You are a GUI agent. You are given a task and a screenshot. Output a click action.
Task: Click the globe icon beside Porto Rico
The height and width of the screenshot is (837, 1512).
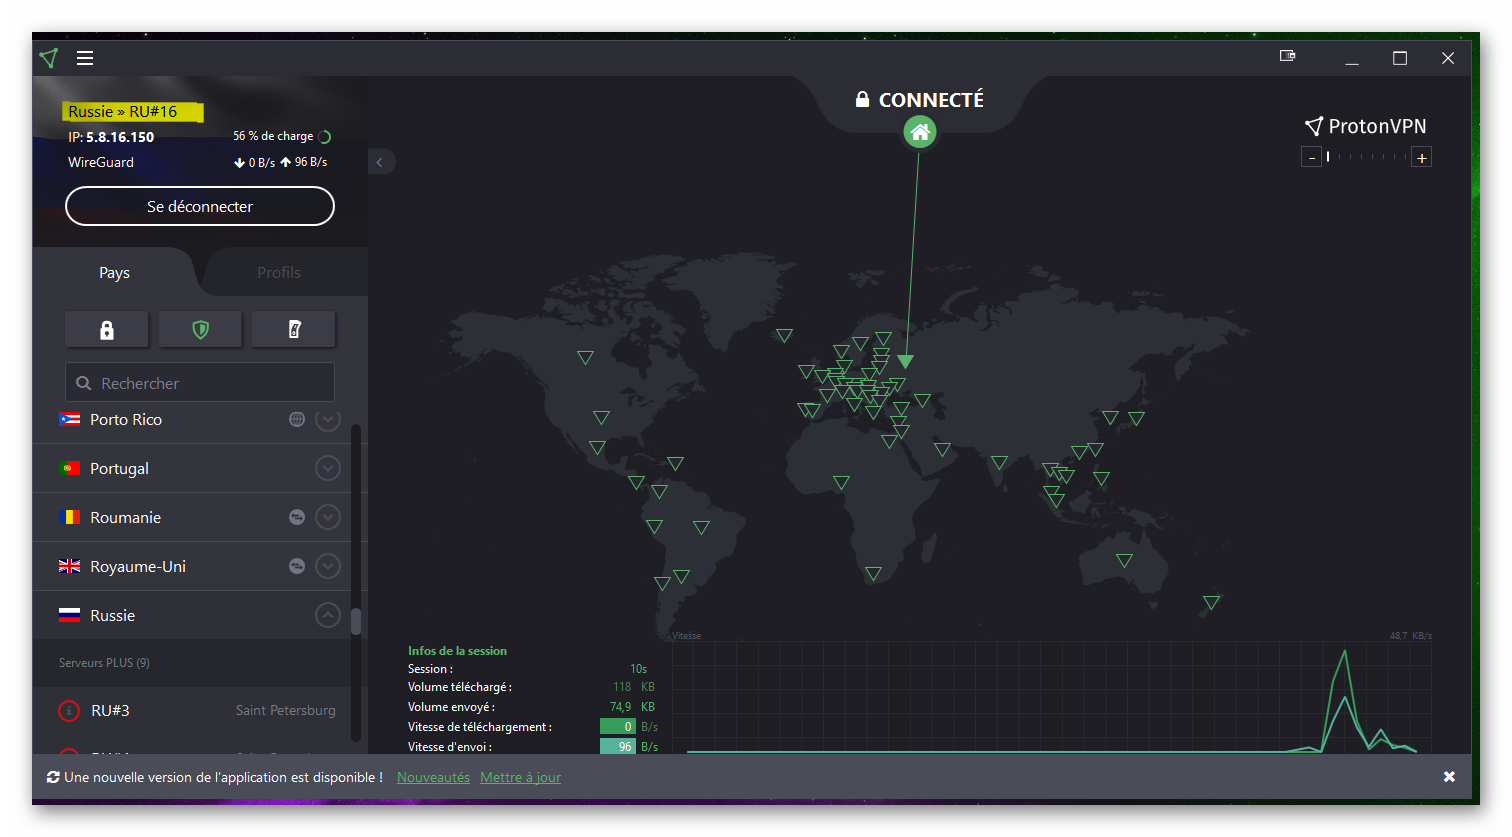[297, 419]
